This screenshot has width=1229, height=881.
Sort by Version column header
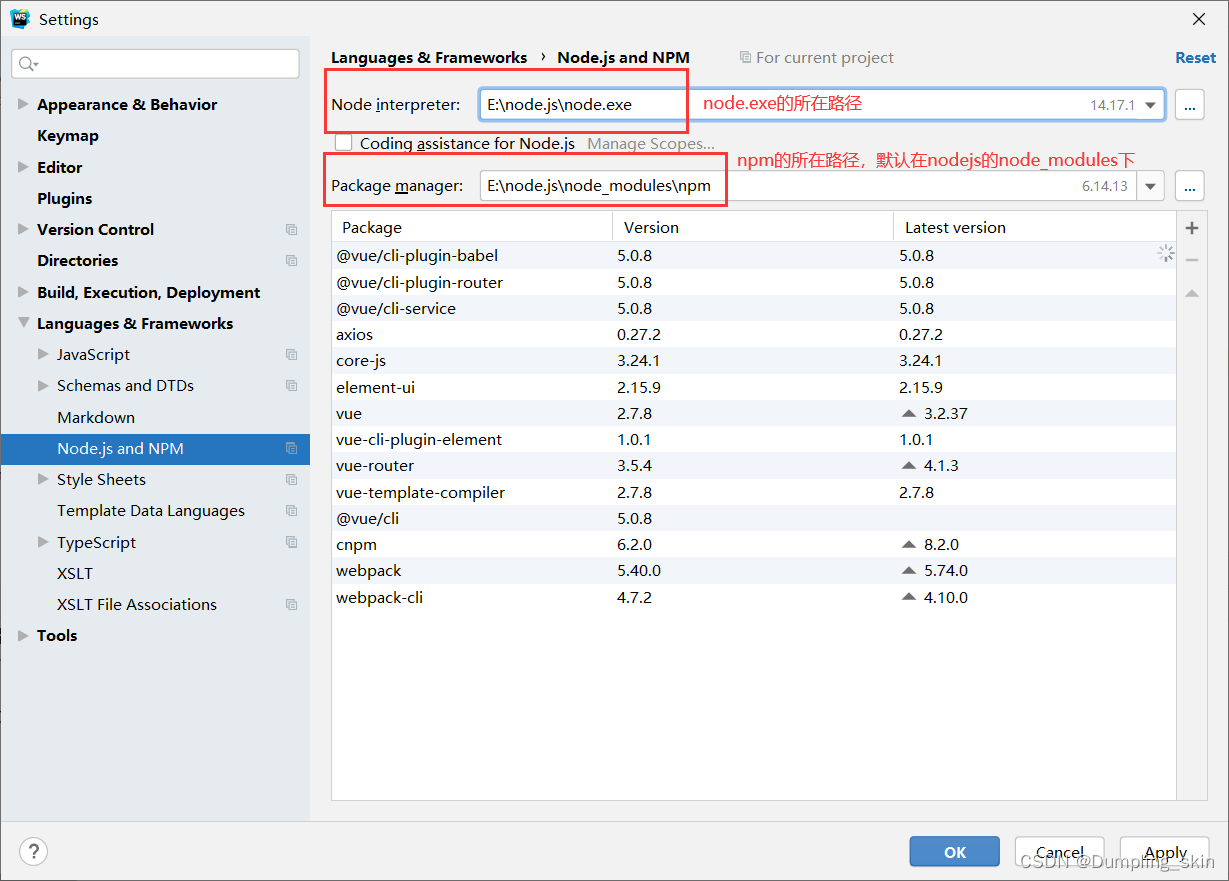pyautogui.click(x=753, y=228)
